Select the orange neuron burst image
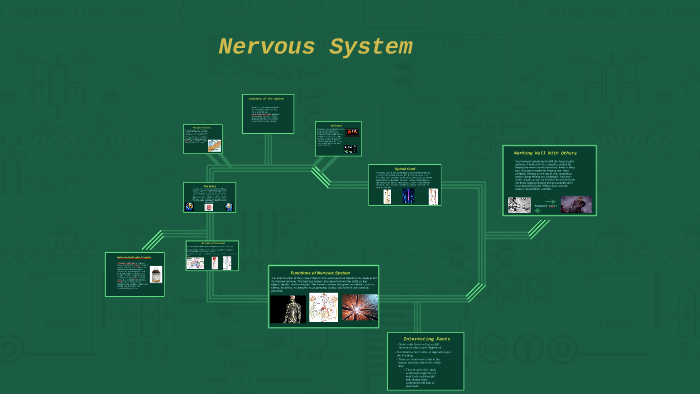The width and height of the screenshot is (700, 394). coord(360,307)
